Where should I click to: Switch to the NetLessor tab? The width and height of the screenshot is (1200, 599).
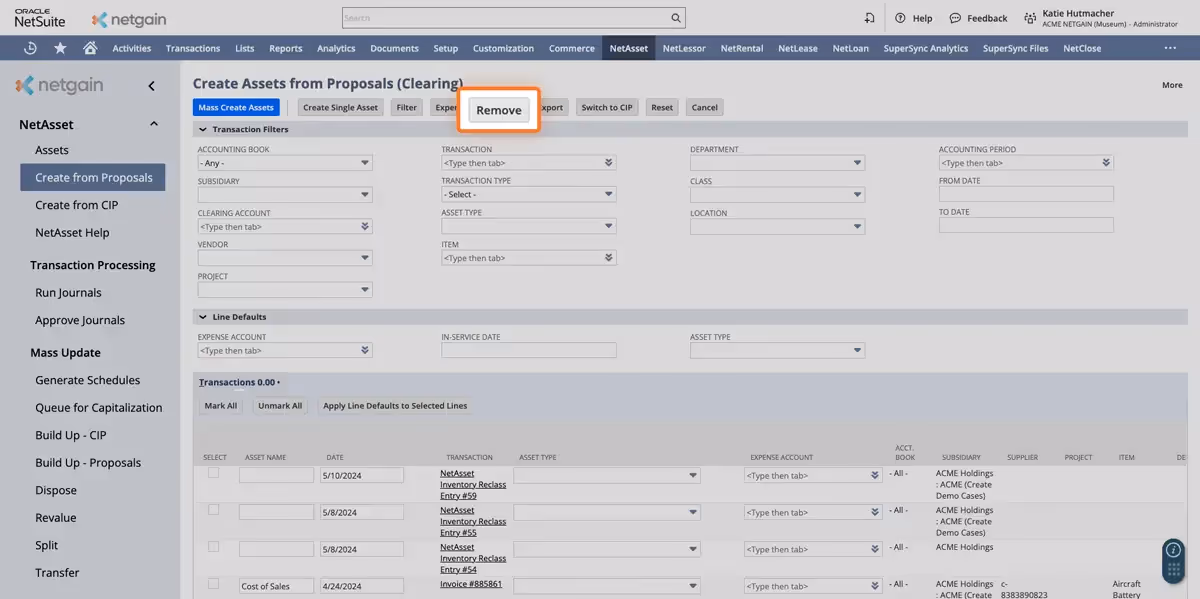pyautogui.click(x=684, y=47)
